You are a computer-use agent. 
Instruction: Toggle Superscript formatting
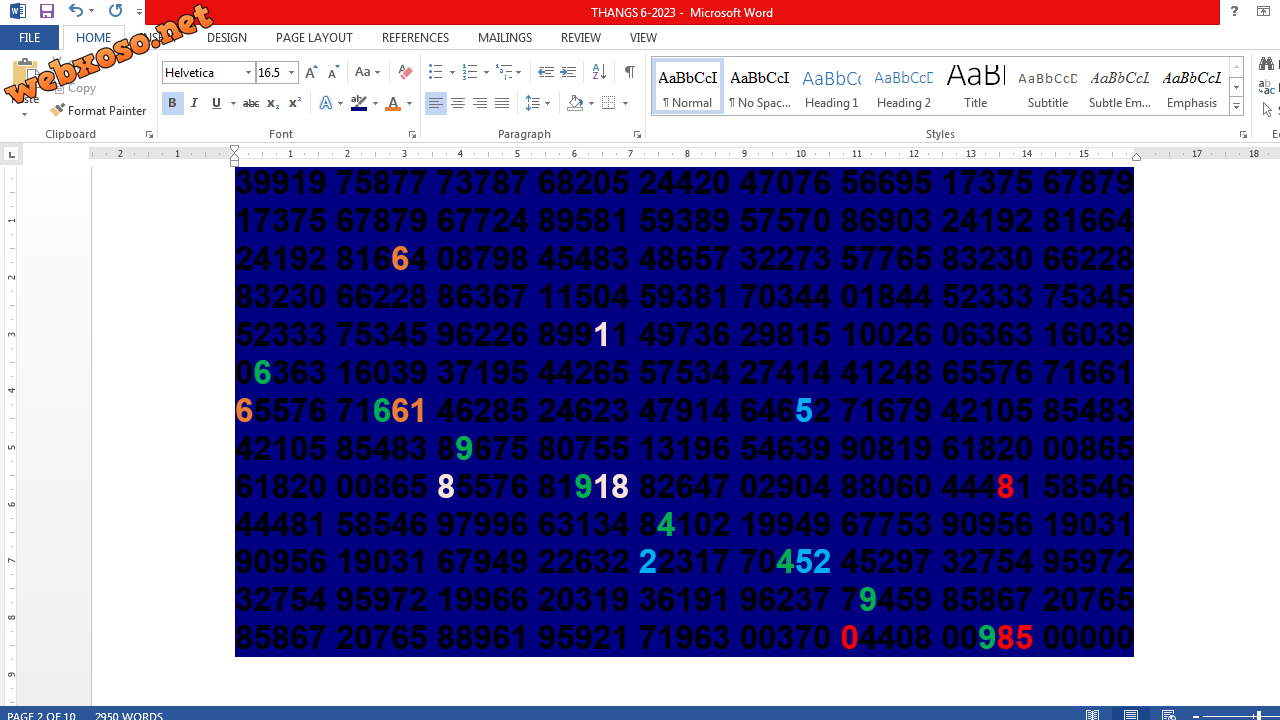[x=295, y=103]
